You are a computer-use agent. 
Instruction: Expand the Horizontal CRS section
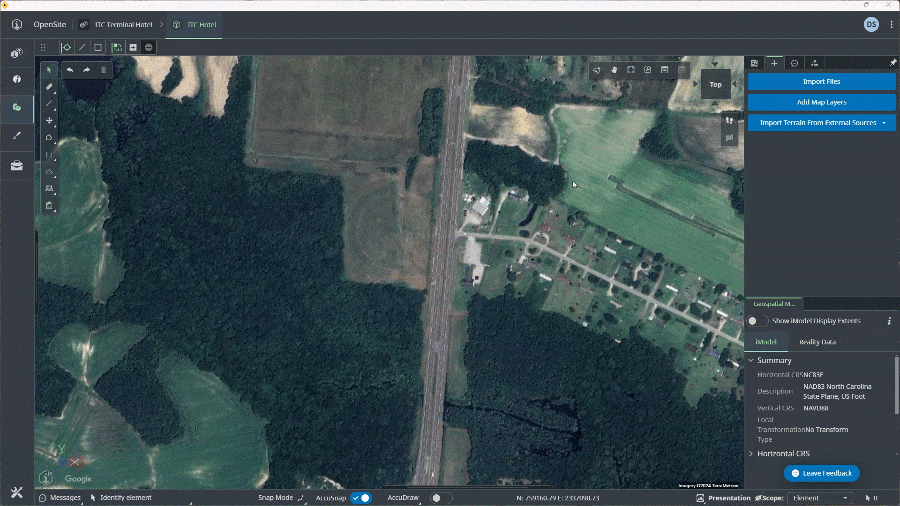point(751,453)
